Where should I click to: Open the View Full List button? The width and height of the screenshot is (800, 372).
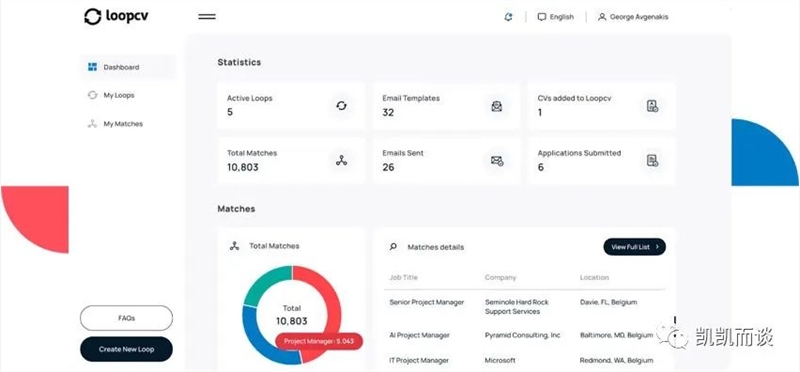634,246
